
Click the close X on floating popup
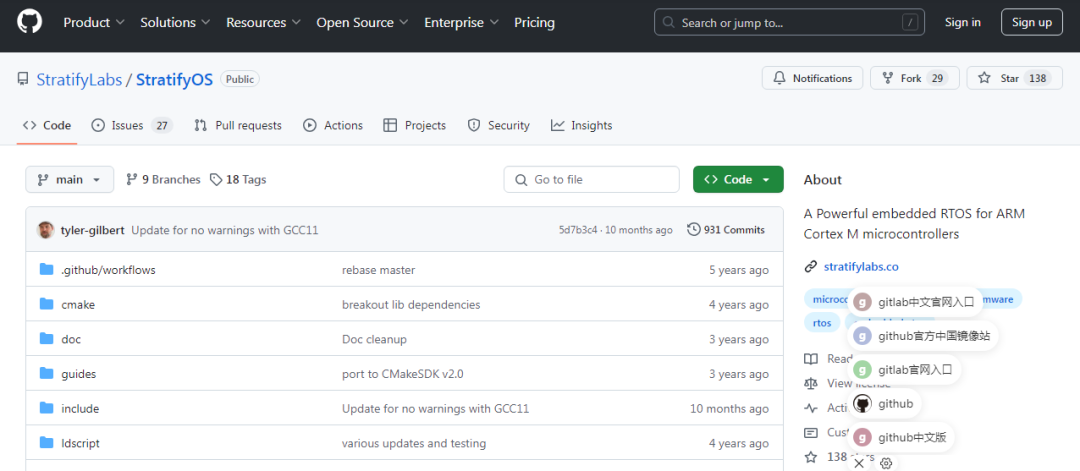pos(859,463)
